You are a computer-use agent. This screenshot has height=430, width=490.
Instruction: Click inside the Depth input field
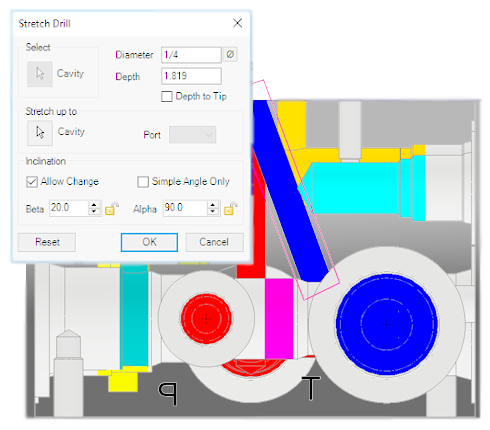pos(191,76)
